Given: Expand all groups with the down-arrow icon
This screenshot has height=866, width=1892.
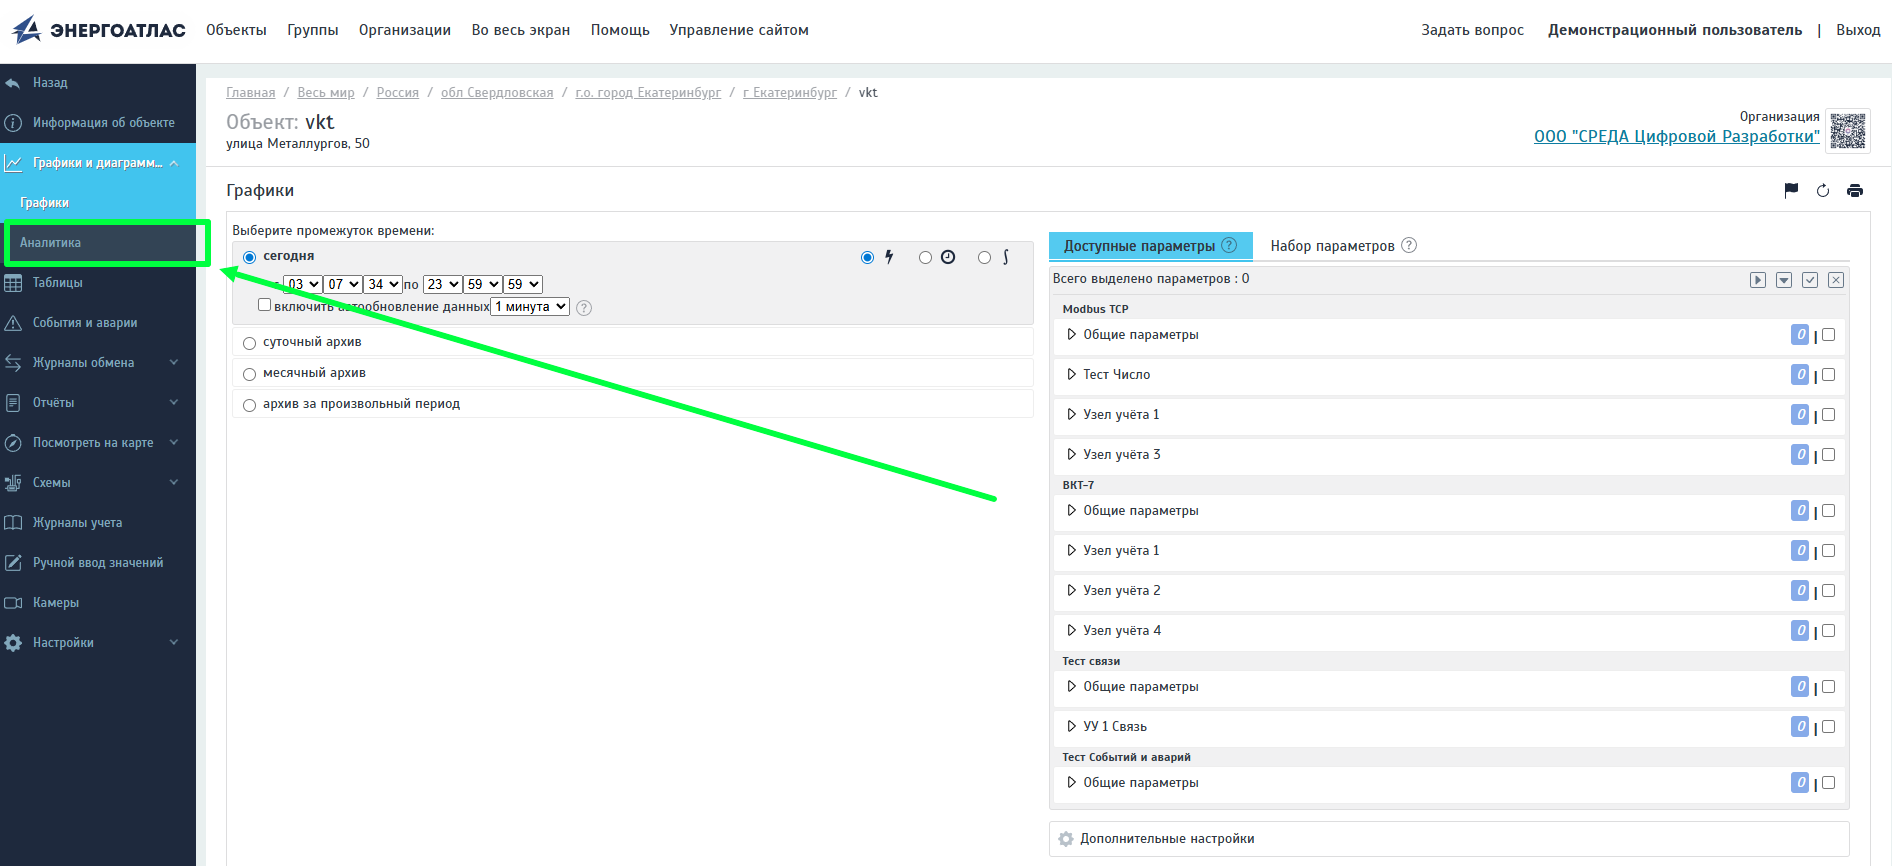Looking at the screenshot, I should [1784, 280].
